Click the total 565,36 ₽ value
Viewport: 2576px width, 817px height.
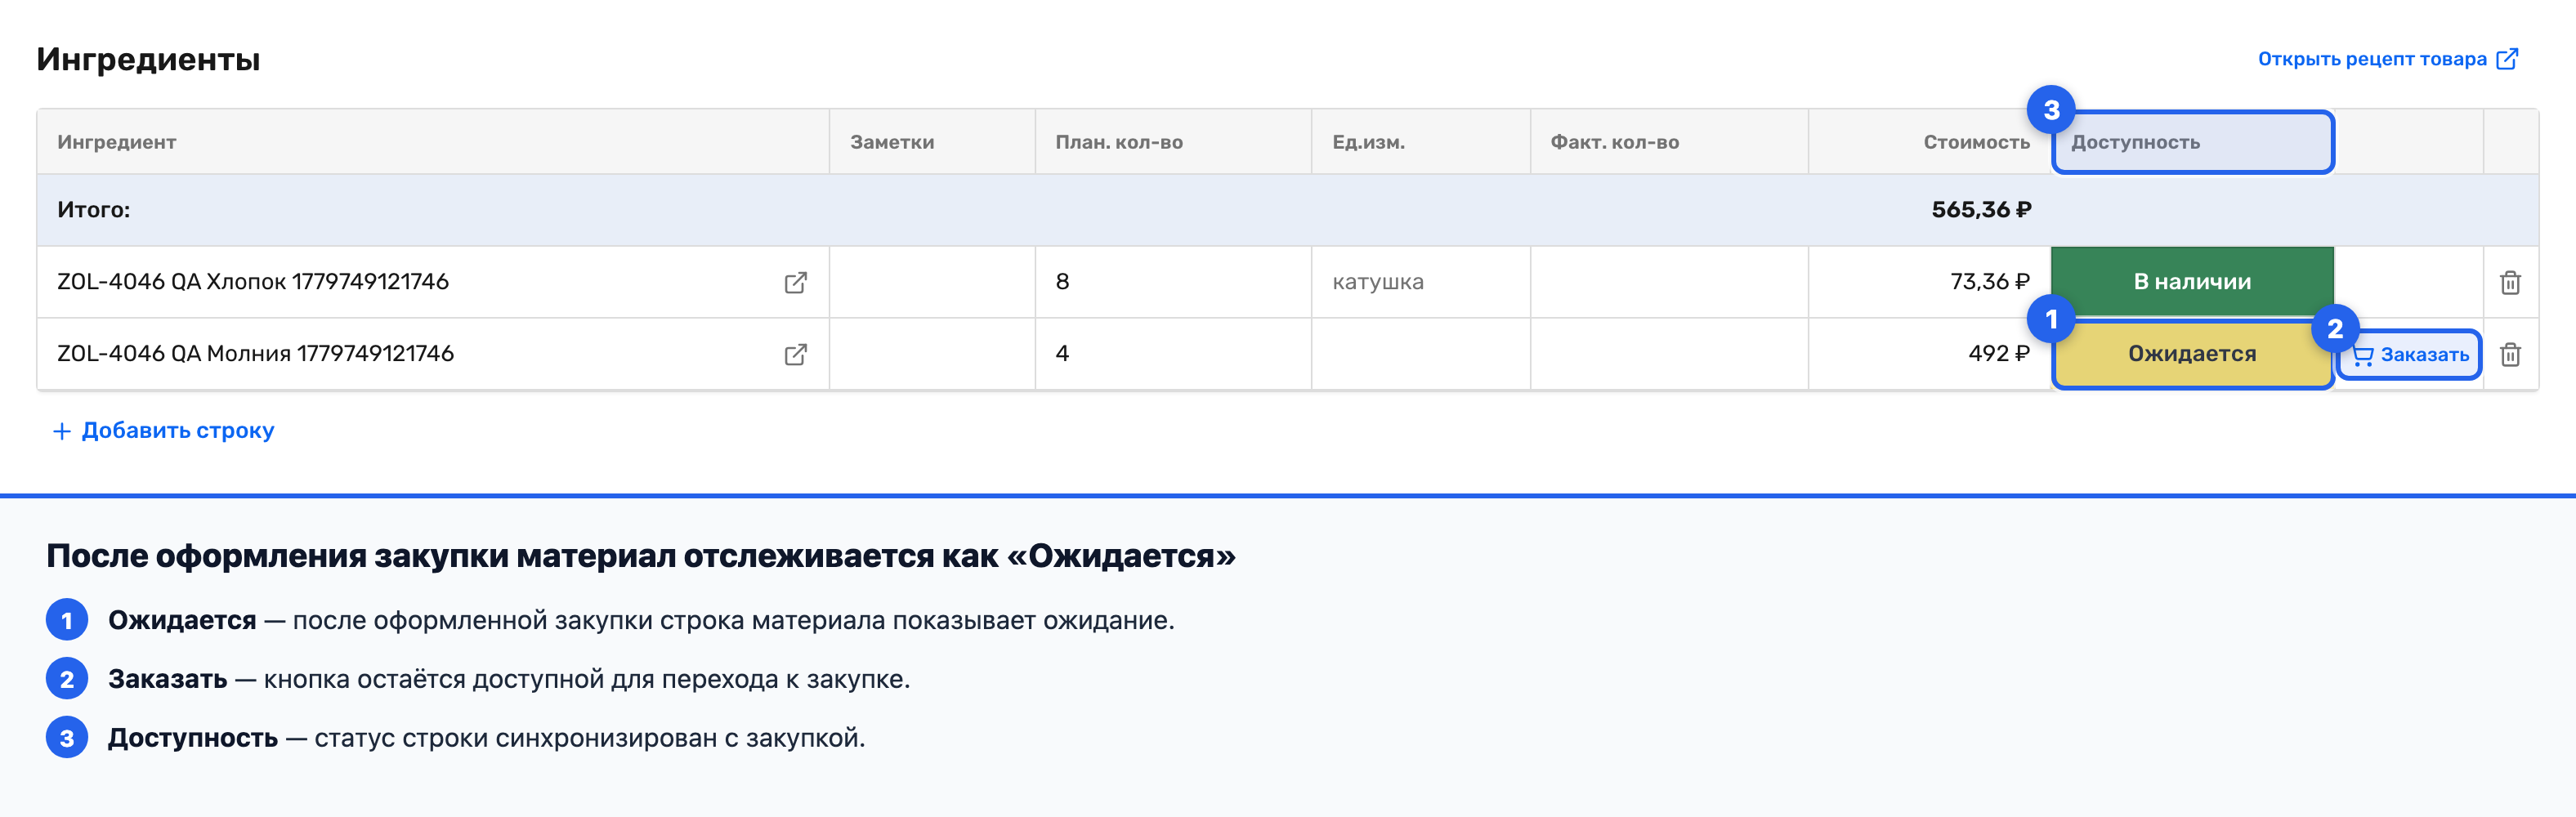click(1981, 210)
